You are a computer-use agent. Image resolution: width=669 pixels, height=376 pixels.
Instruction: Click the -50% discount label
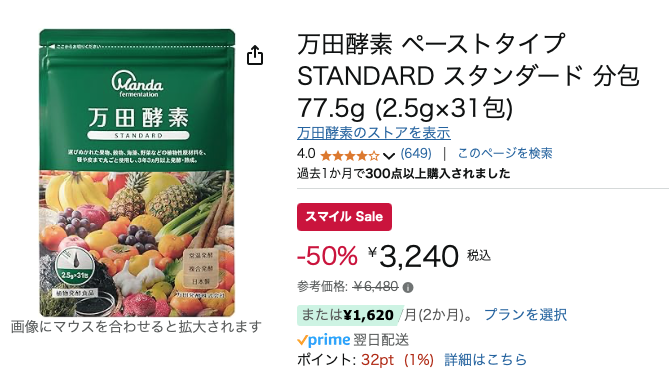(x=327, y=256)
